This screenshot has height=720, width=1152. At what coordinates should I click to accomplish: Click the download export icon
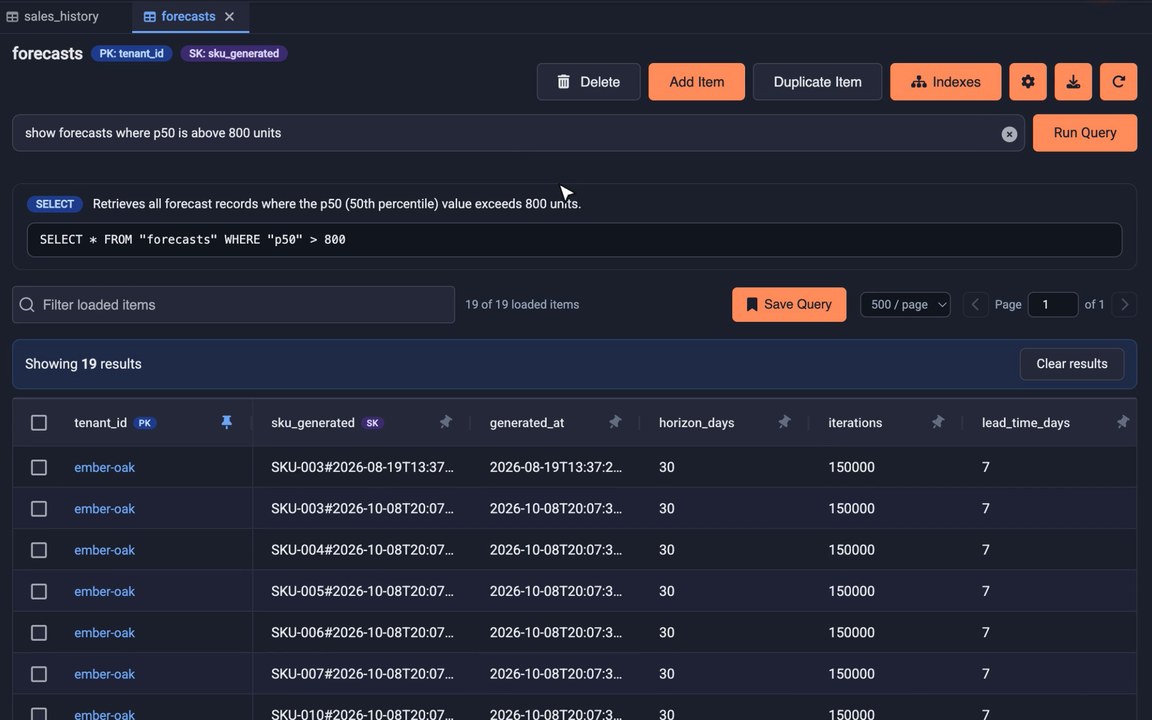pyautogui.click(x=1073, y=82)
